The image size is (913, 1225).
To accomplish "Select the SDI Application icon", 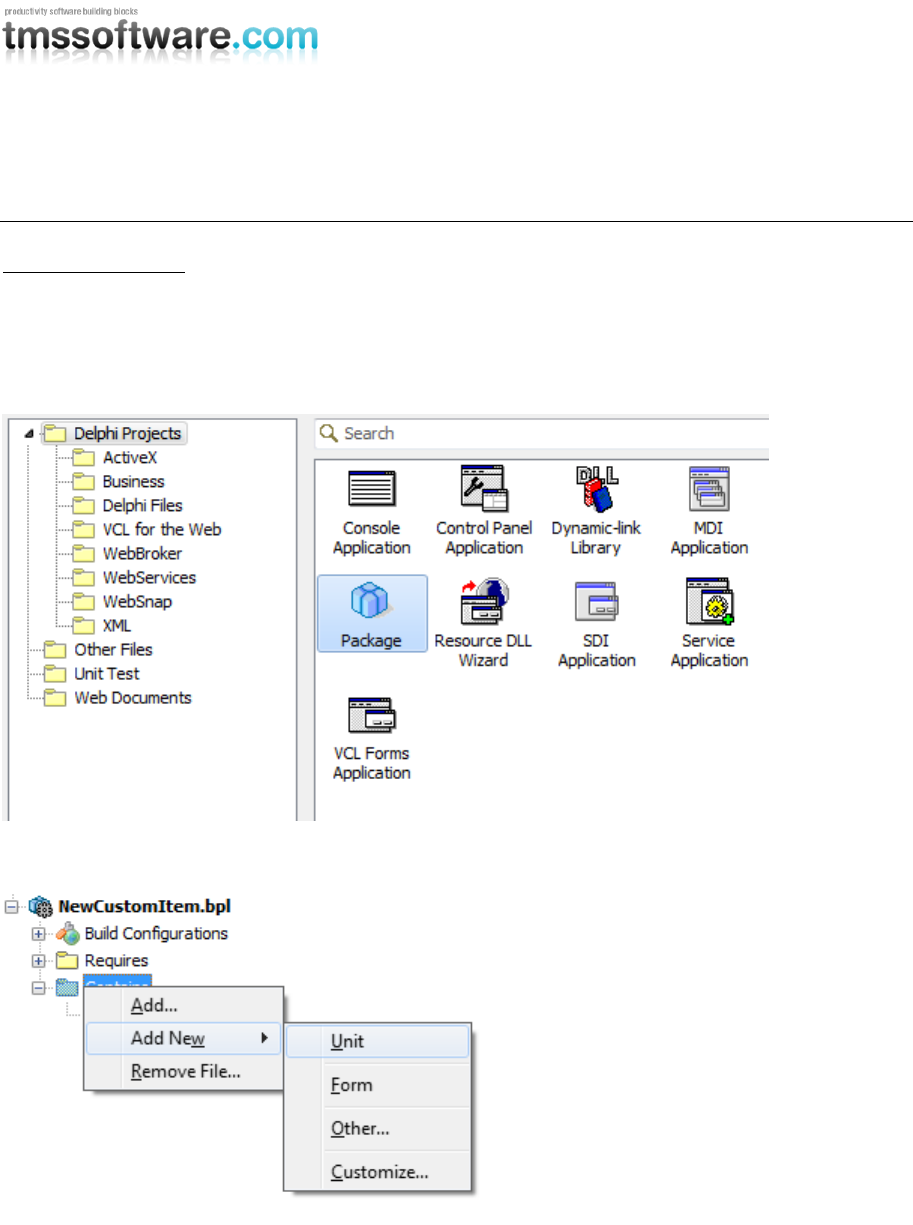I will point(596,601).
